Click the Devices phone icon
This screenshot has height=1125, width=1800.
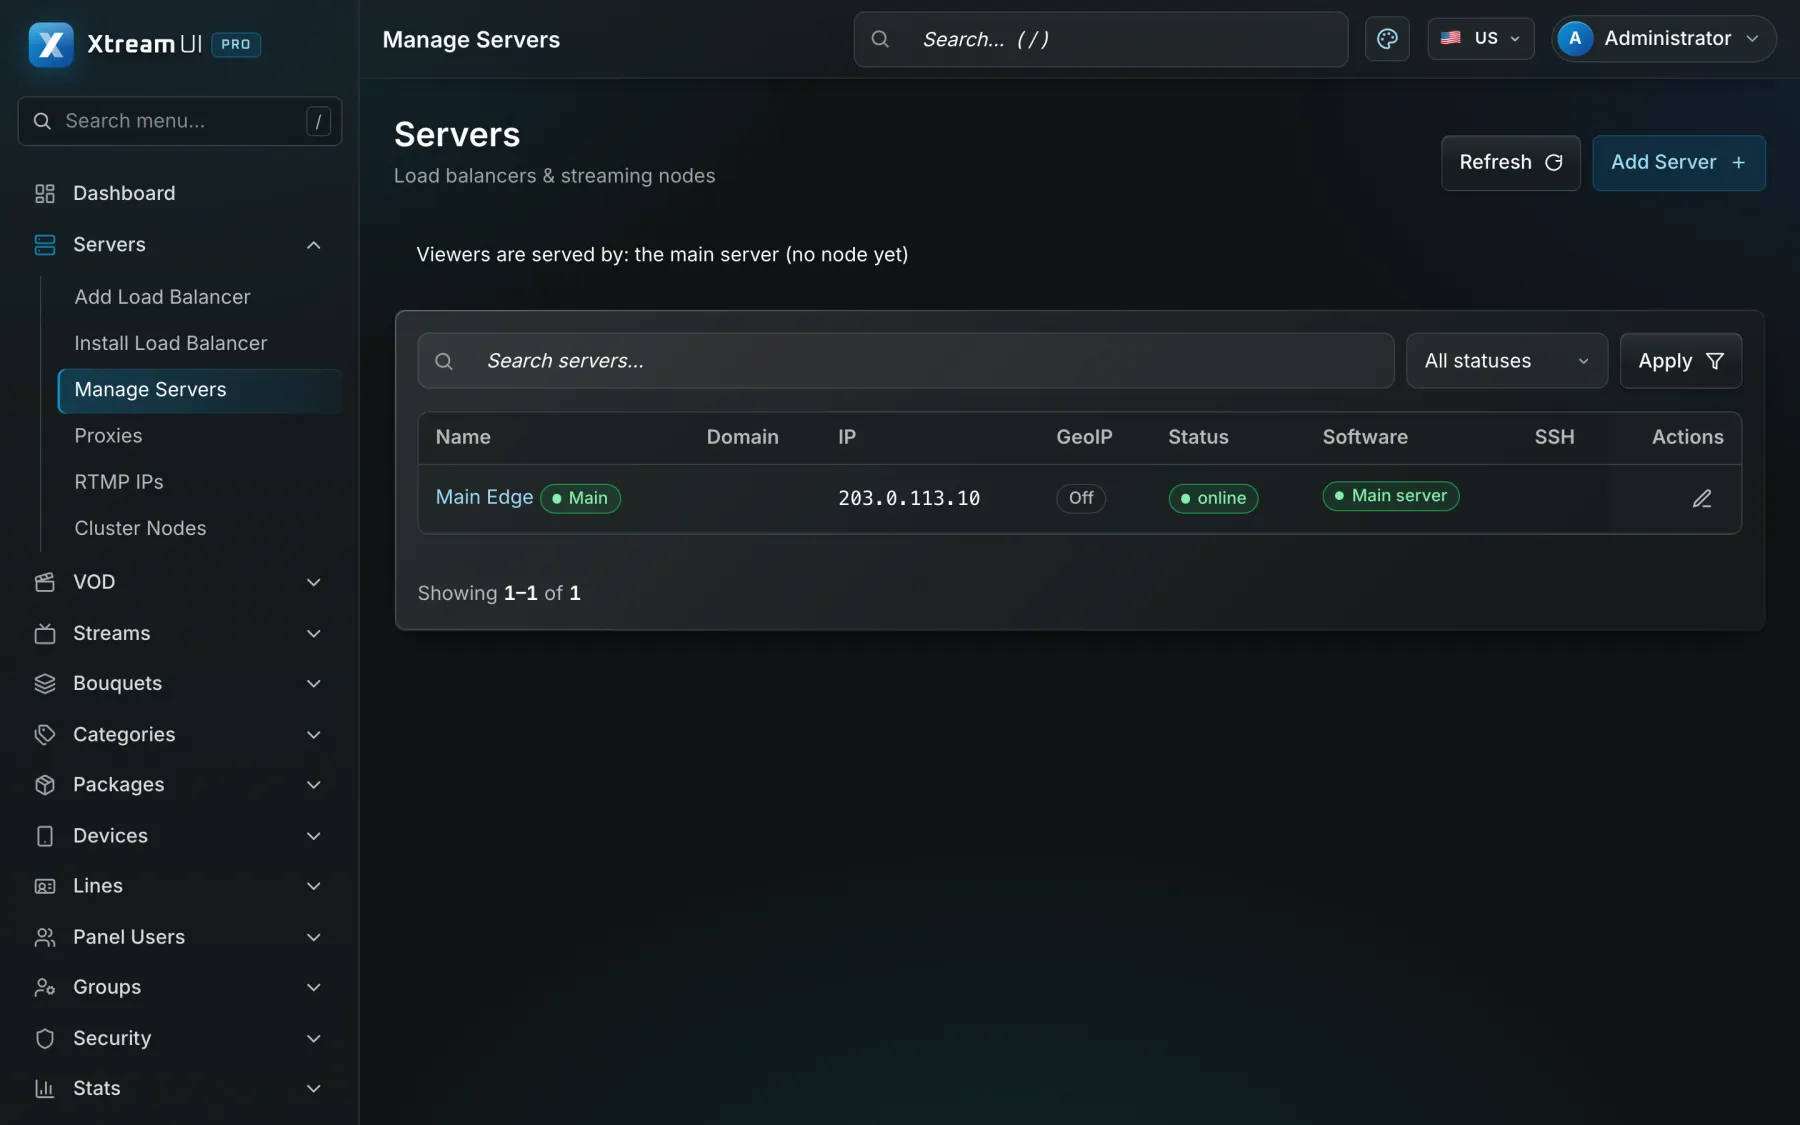point(45,836)
